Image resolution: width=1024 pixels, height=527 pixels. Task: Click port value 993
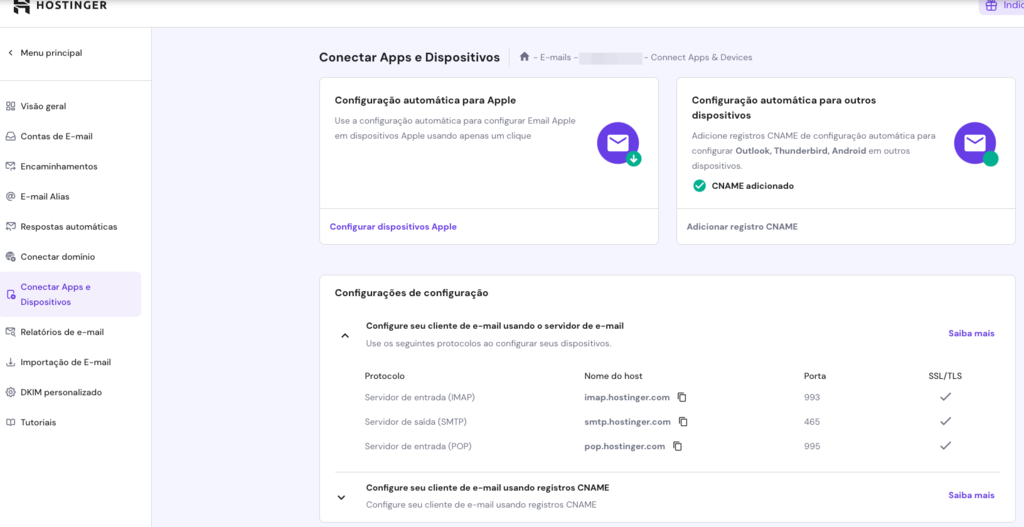812,397
